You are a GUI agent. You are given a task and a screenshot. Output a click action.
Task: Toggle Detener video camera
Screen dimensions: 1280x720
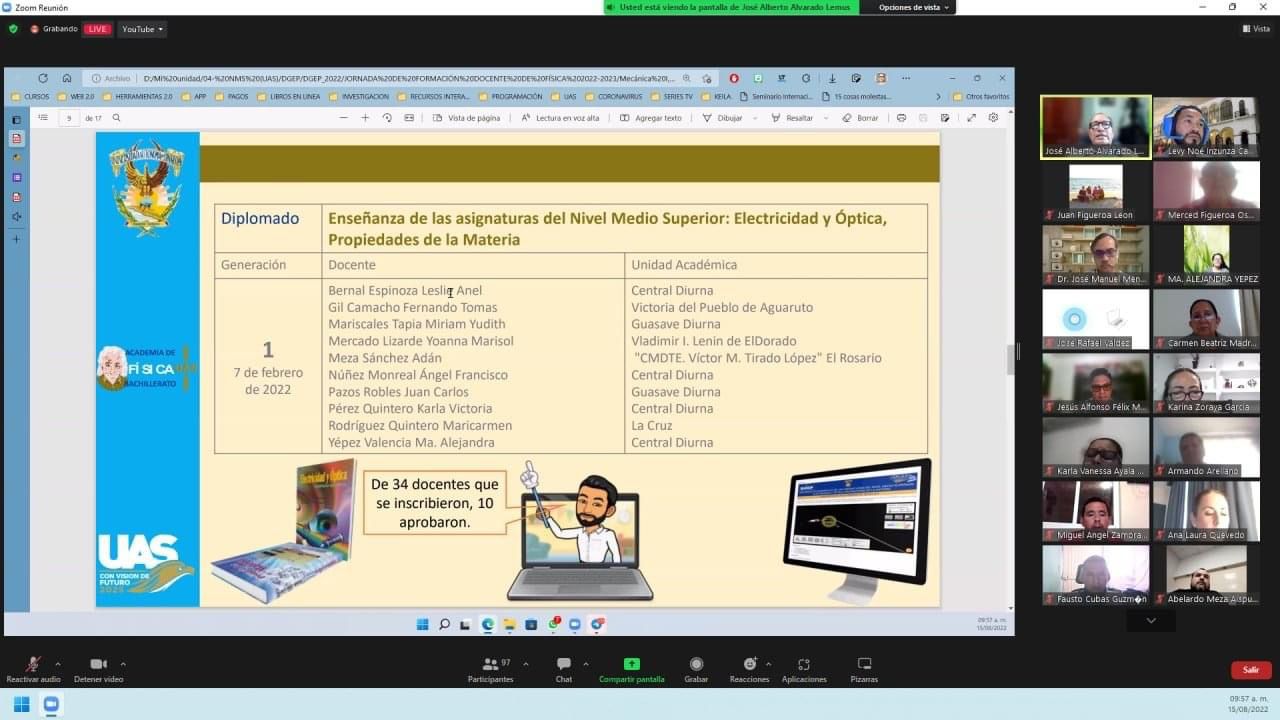point(98,665)
